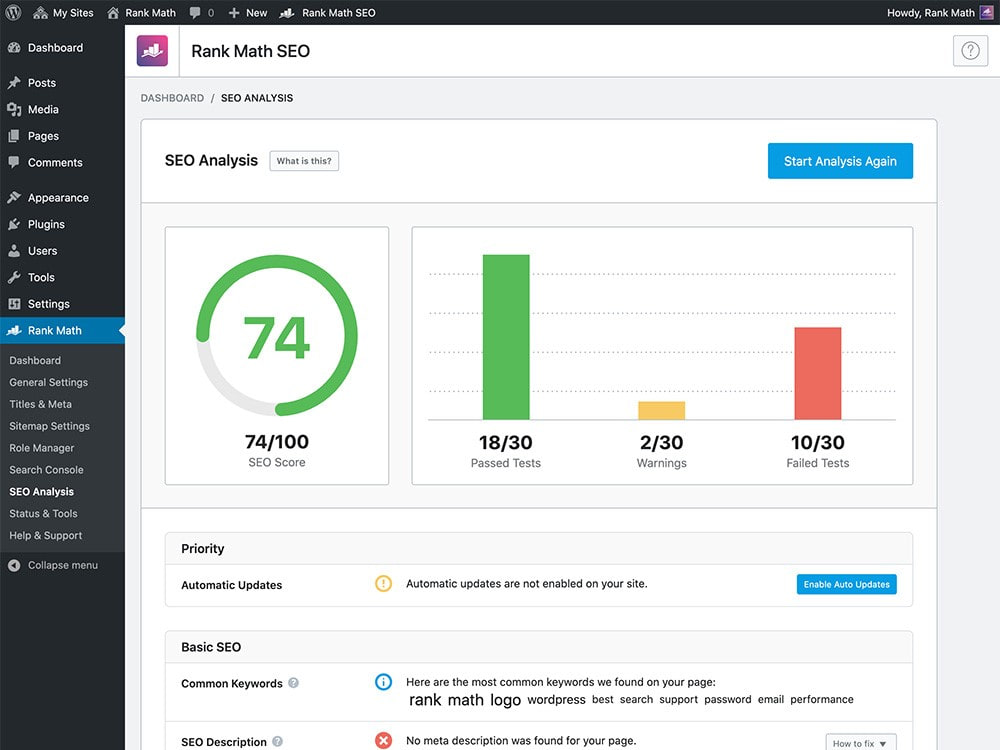Click the Users person icon
Viewport: 1000px width, 750px height.
14,251
